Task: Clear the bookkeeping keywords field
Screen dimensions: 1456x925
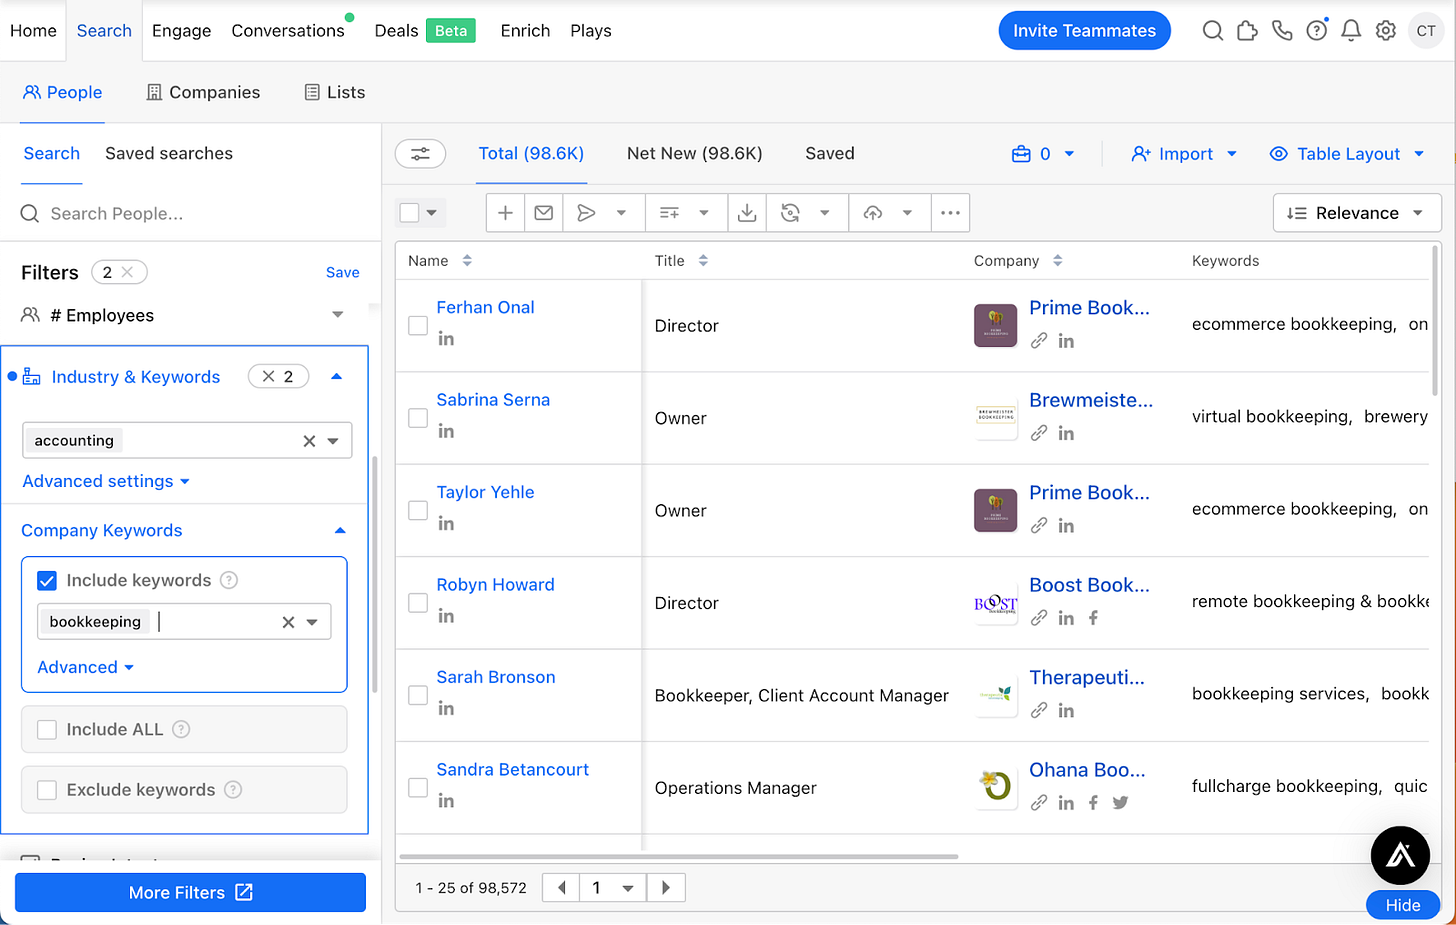Action: point(288,622)
